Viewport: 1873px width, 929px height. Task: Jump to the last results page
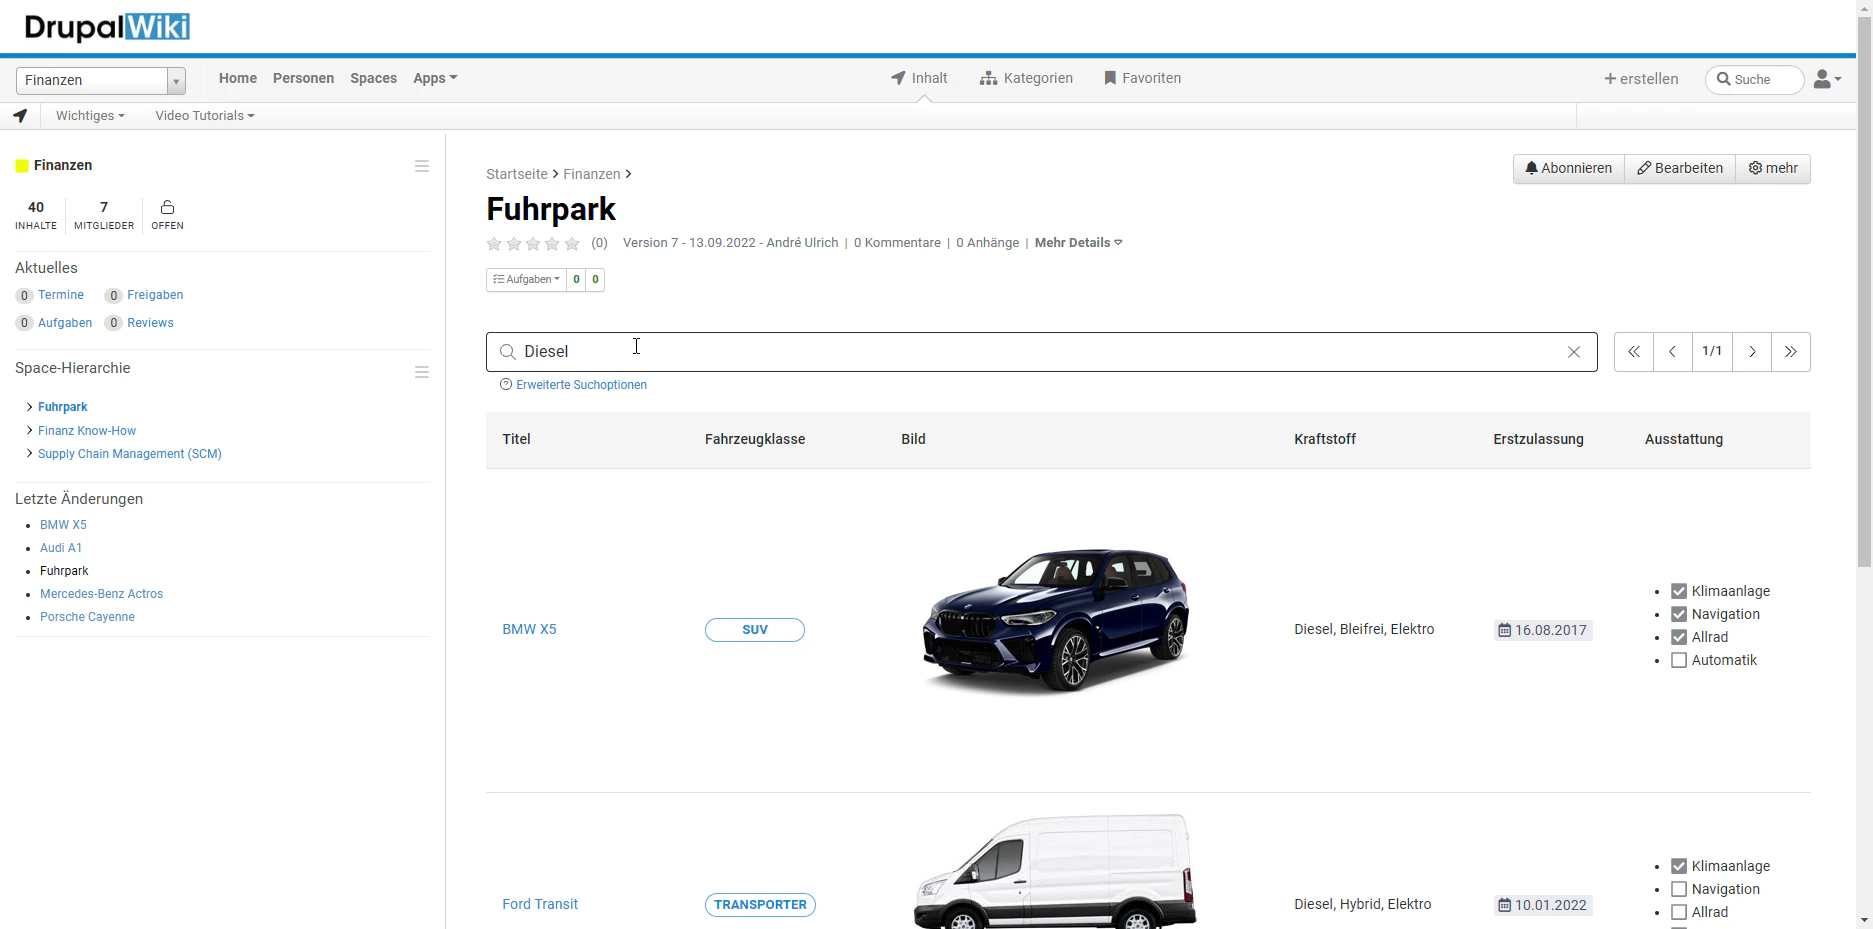coord(1789,352)
